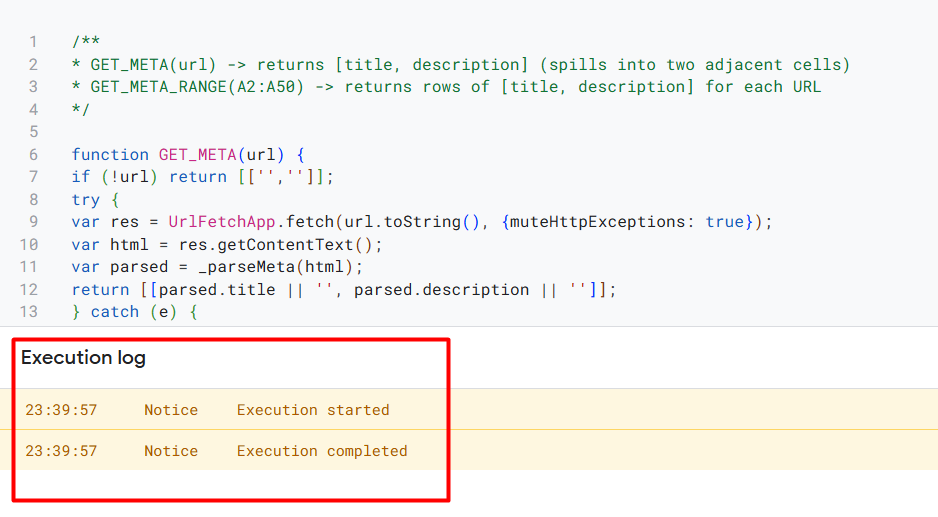Click line number 9 in the gutter
Viewport: 938px width, 517px height.
(34, 222)
